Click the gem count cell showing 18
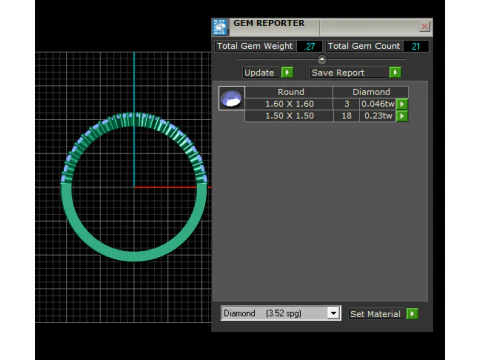Viewport: 480px width, 360px height. [347, 116]
